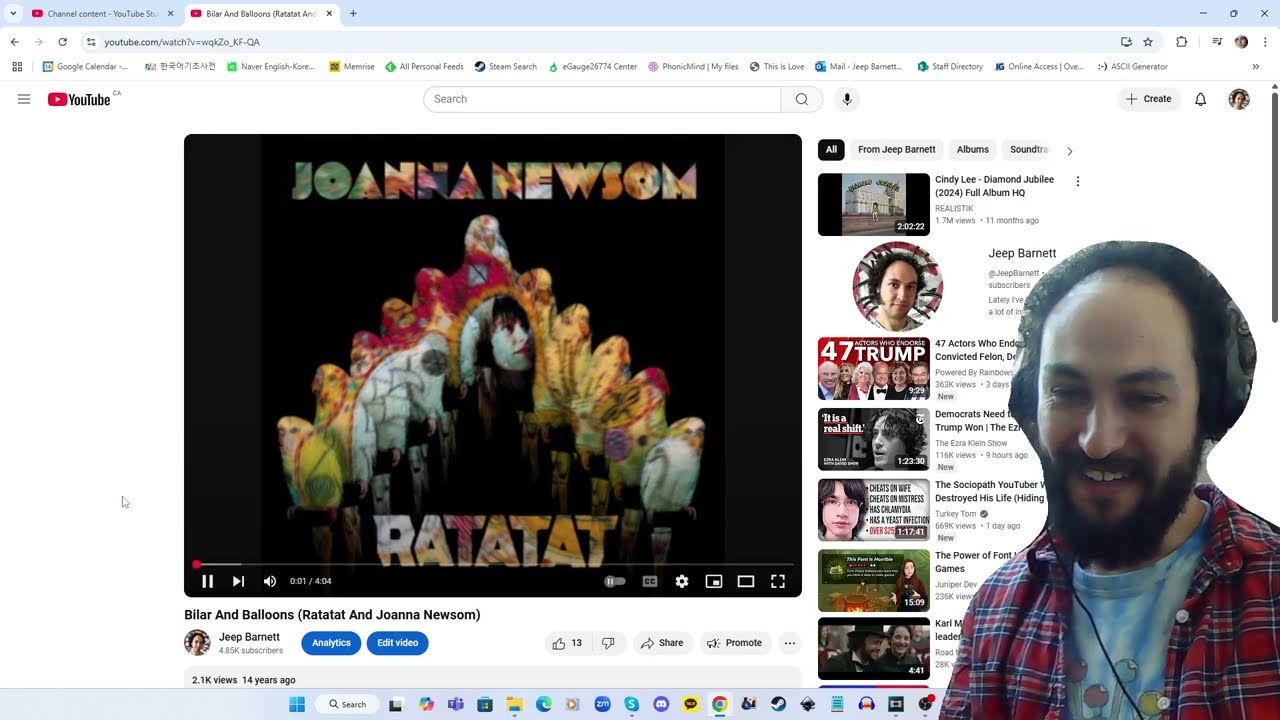Open more actions below the video
This screenshot has height=720, width=1280.
[790, 643]
